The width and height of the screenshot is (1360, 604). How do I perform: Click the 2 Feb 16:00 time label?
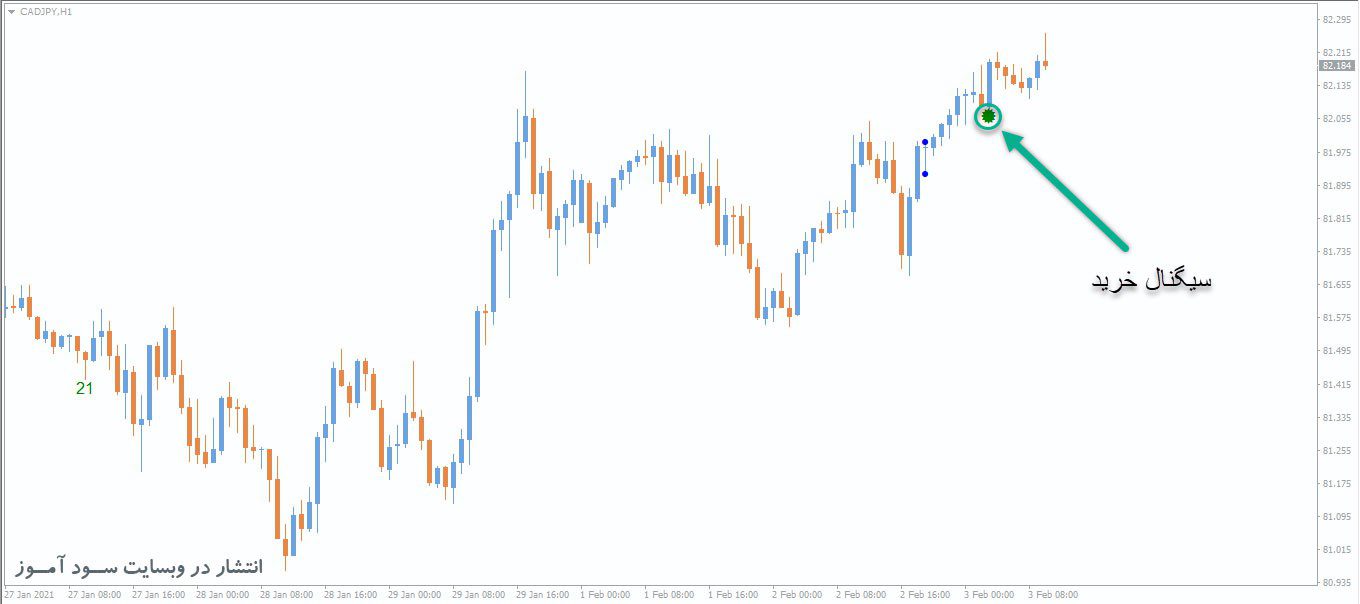[925, 594]
